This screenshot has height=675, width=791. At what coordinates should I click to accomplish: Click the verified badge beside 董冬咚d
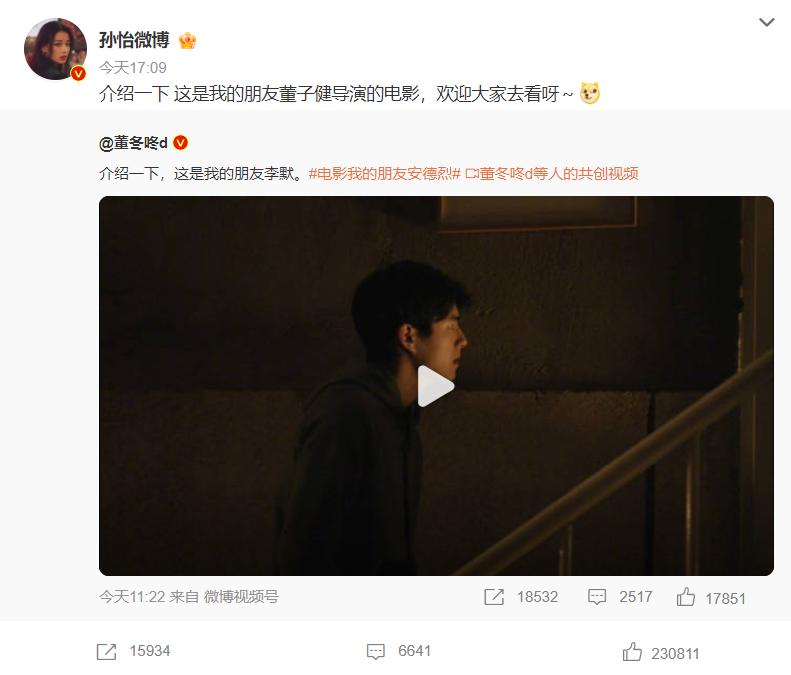180,143
